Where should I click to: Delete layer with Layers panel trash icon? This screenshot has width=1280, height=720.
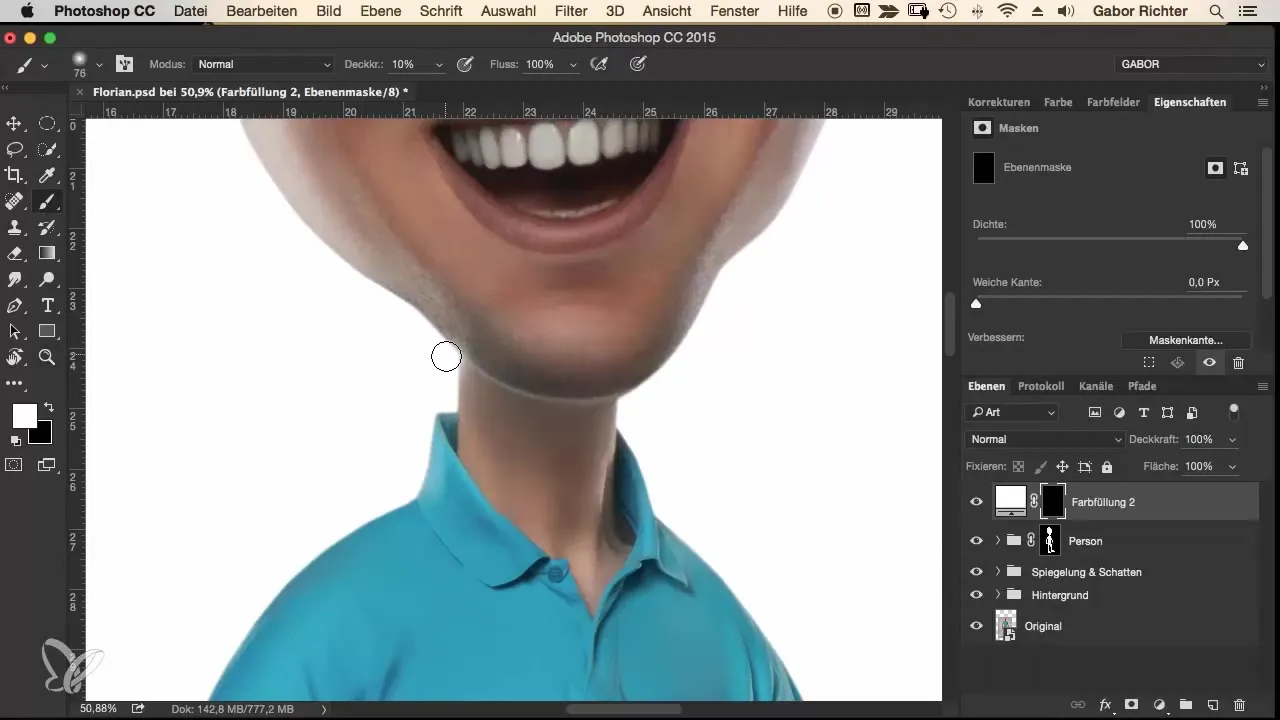pyautogui.click(x=1239, y=704)
